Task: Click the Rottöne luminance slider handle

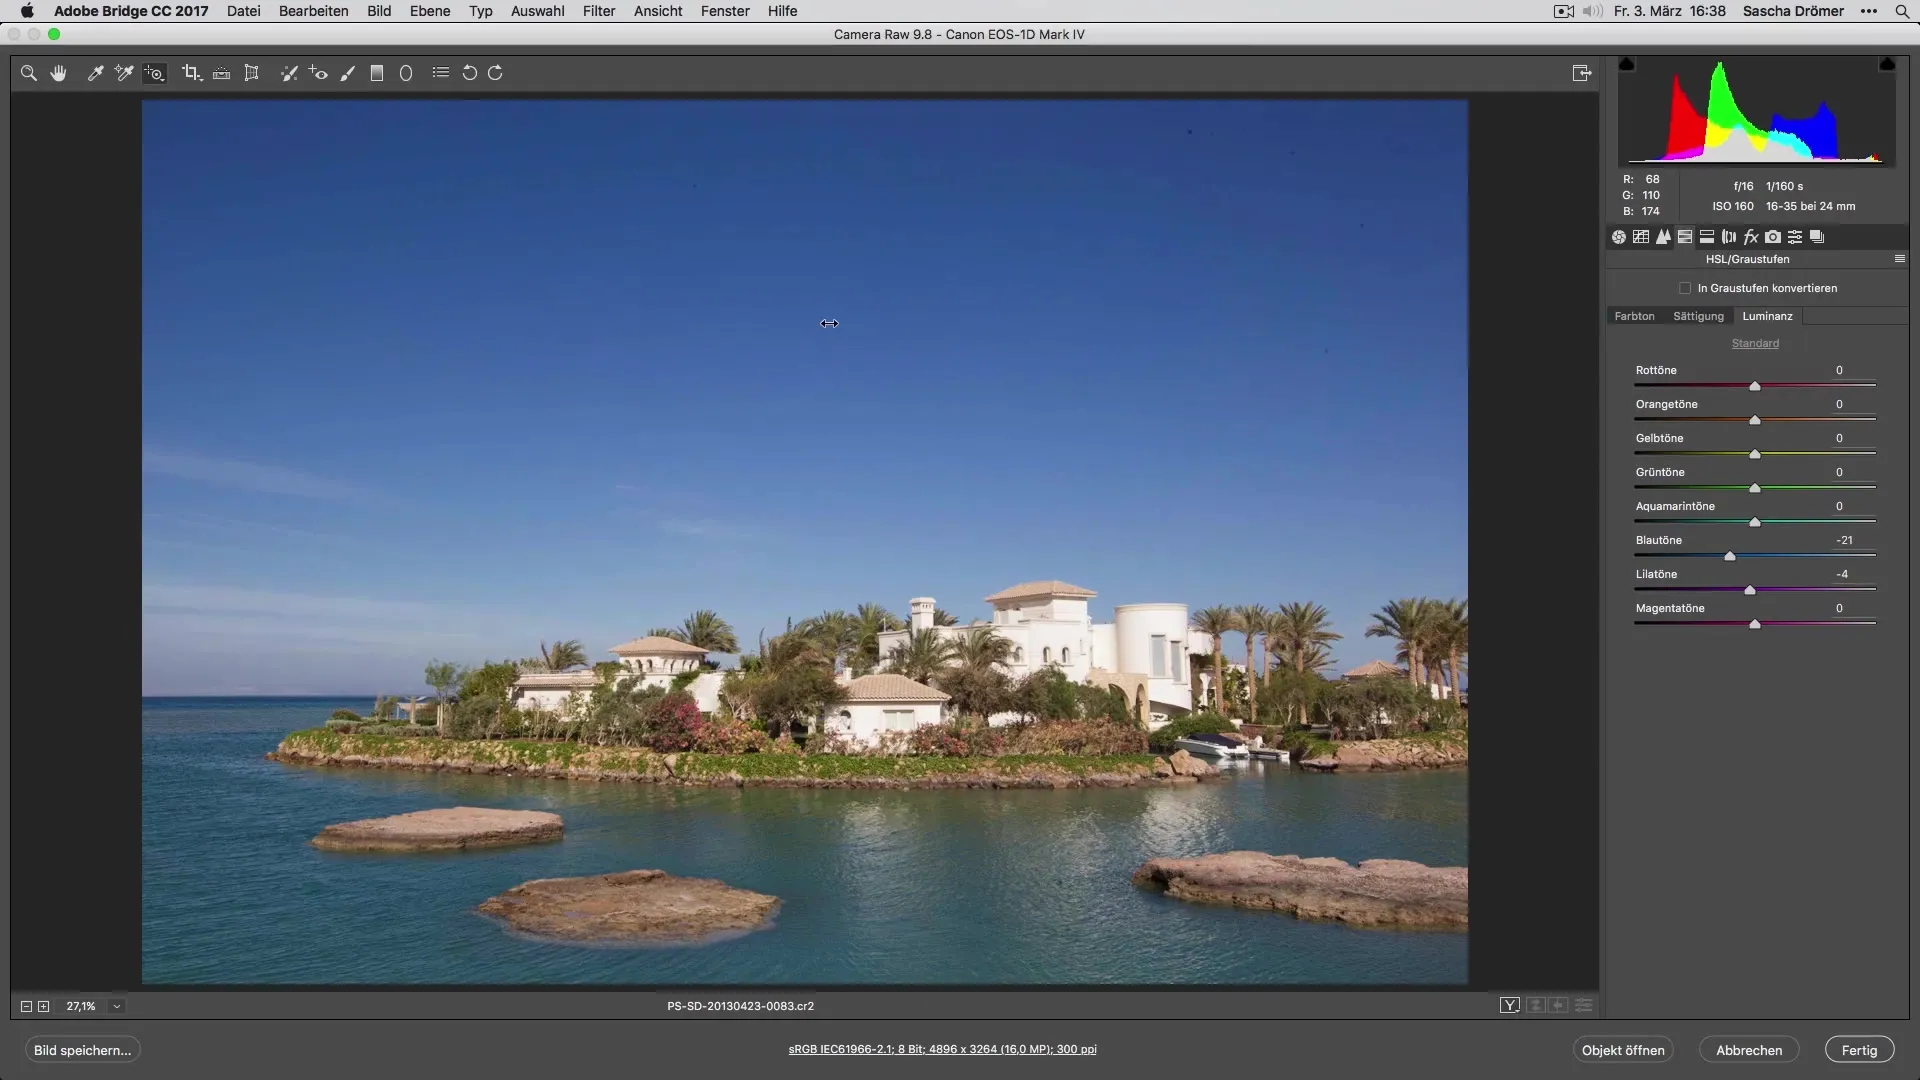Action: coord(1755,386)
